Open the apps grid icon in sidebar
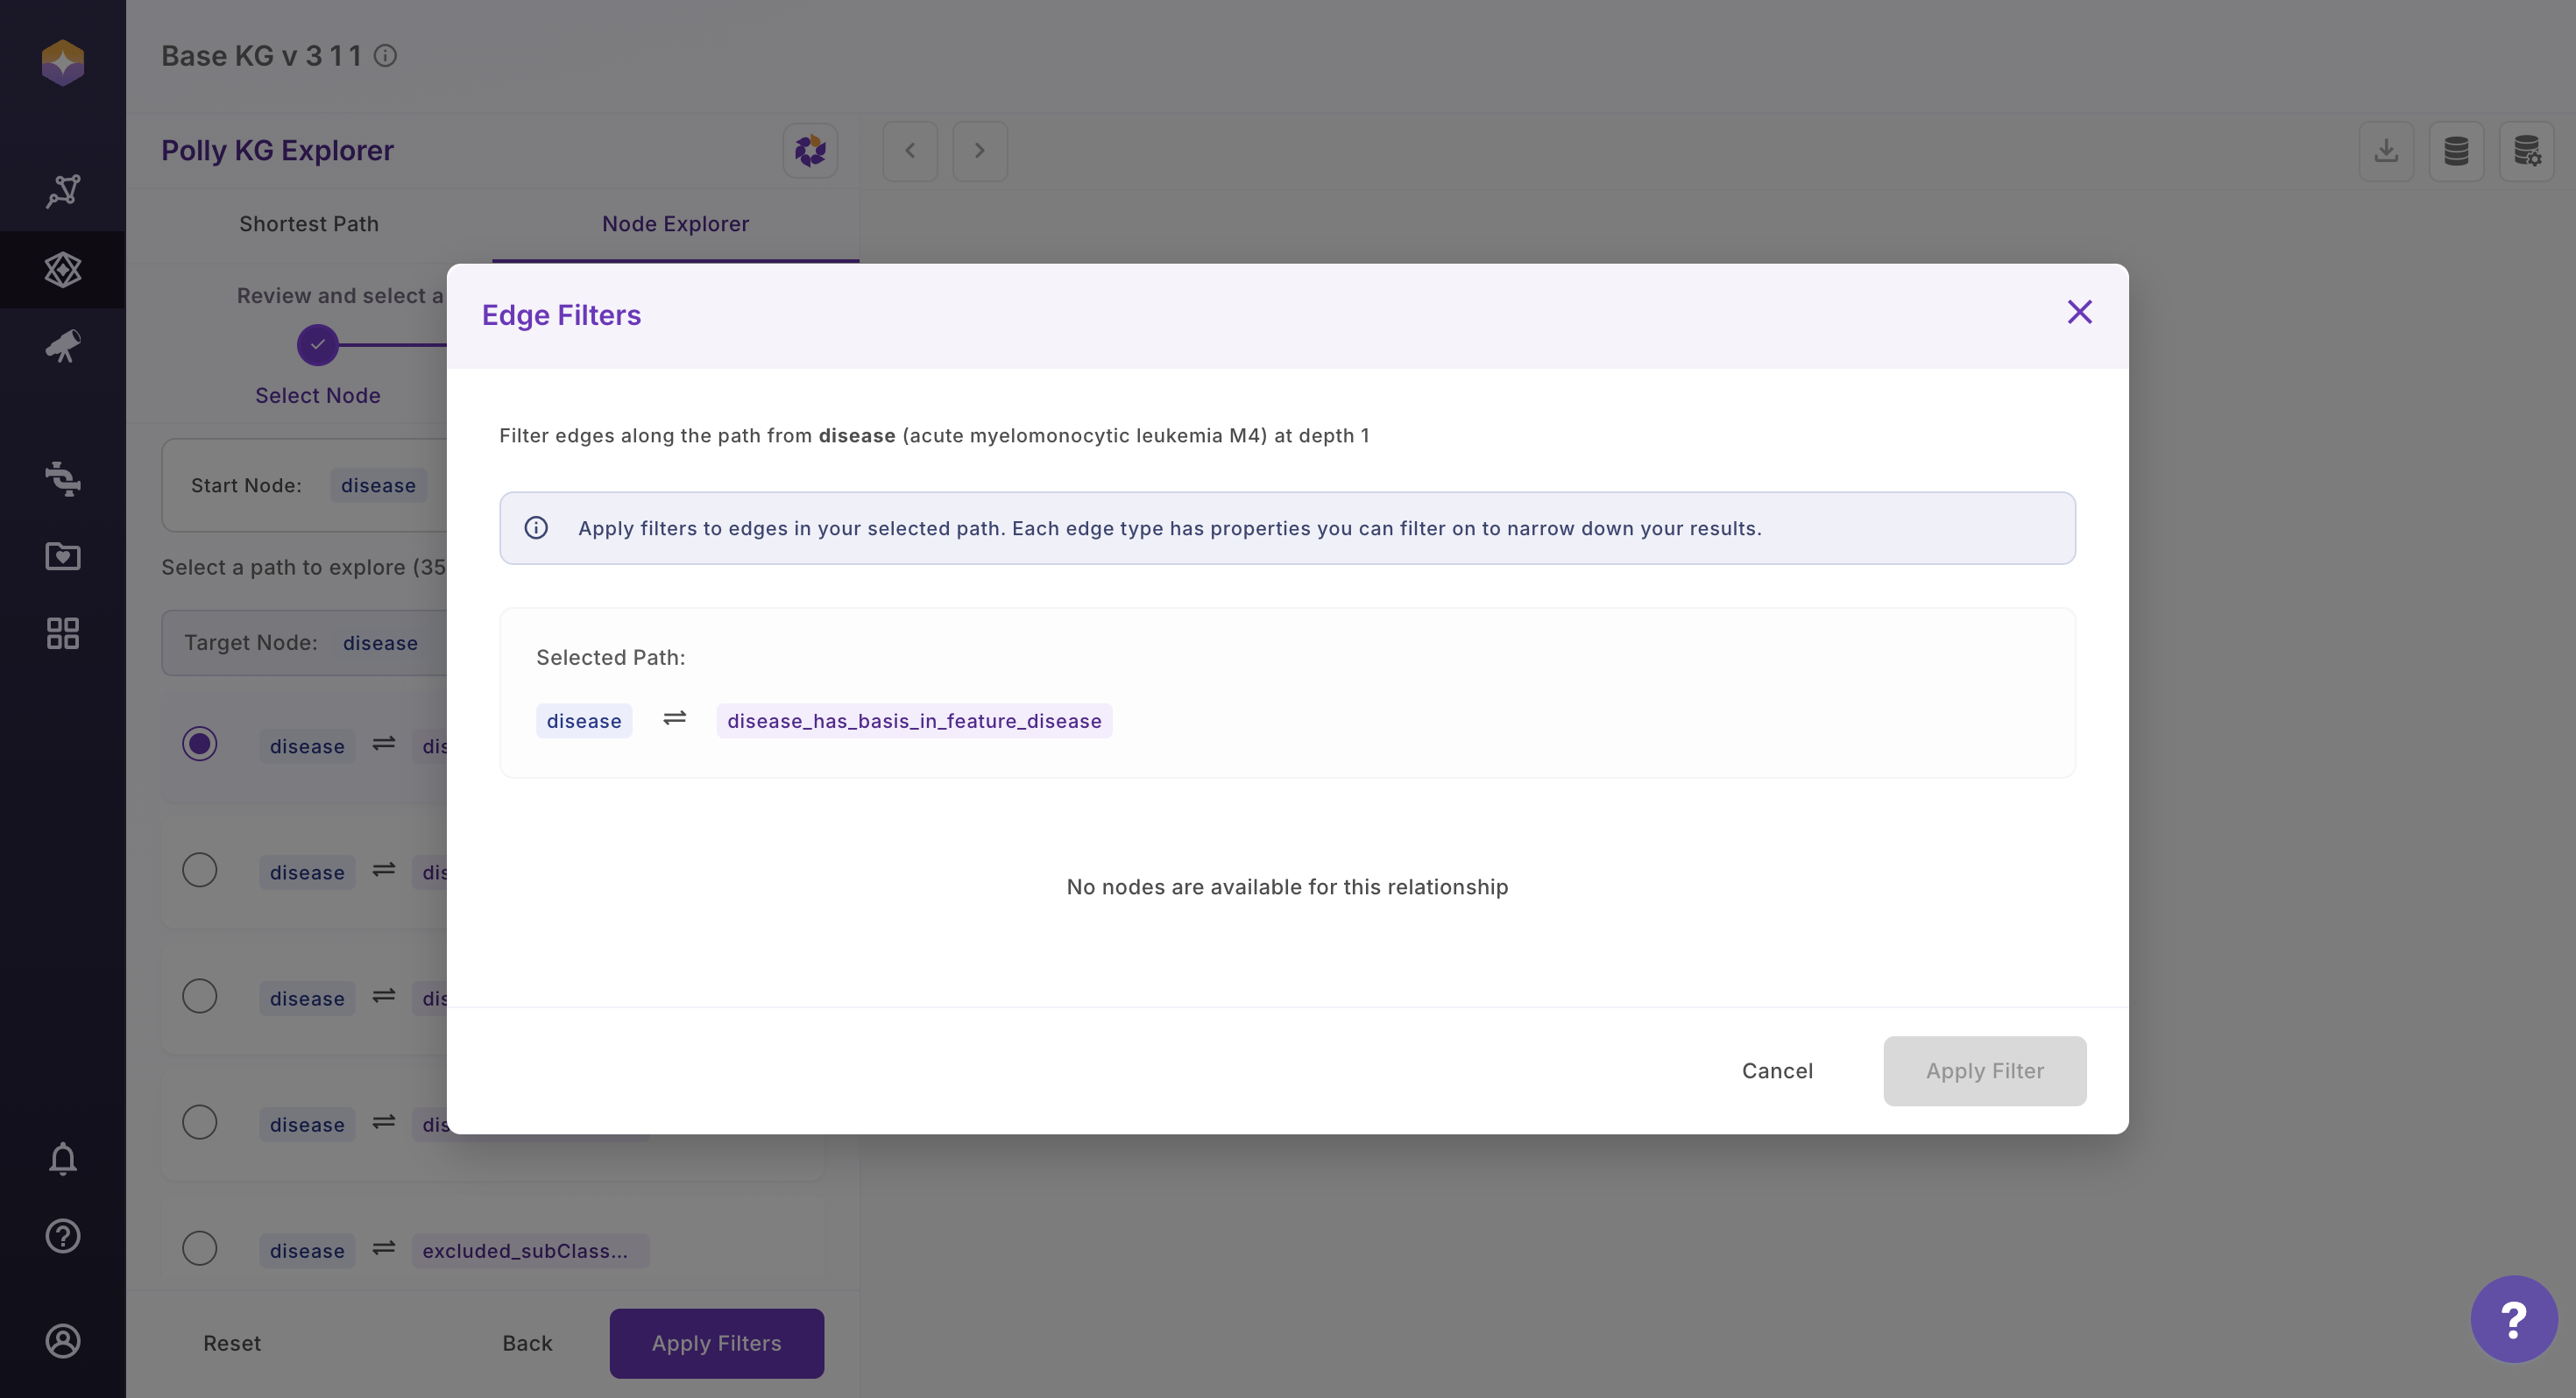Screen dimensions: 2576x1398 (x=62, y=633)
